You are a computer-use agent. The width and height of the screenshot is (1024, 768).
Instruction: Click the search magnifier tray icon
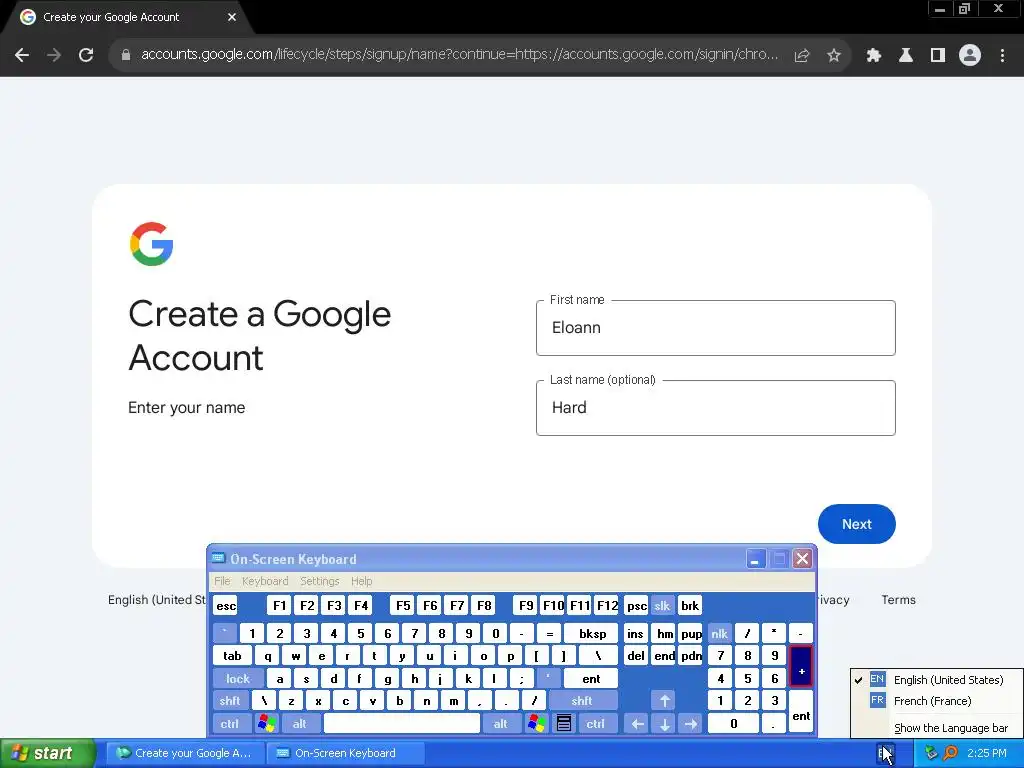tap(950, 753)
